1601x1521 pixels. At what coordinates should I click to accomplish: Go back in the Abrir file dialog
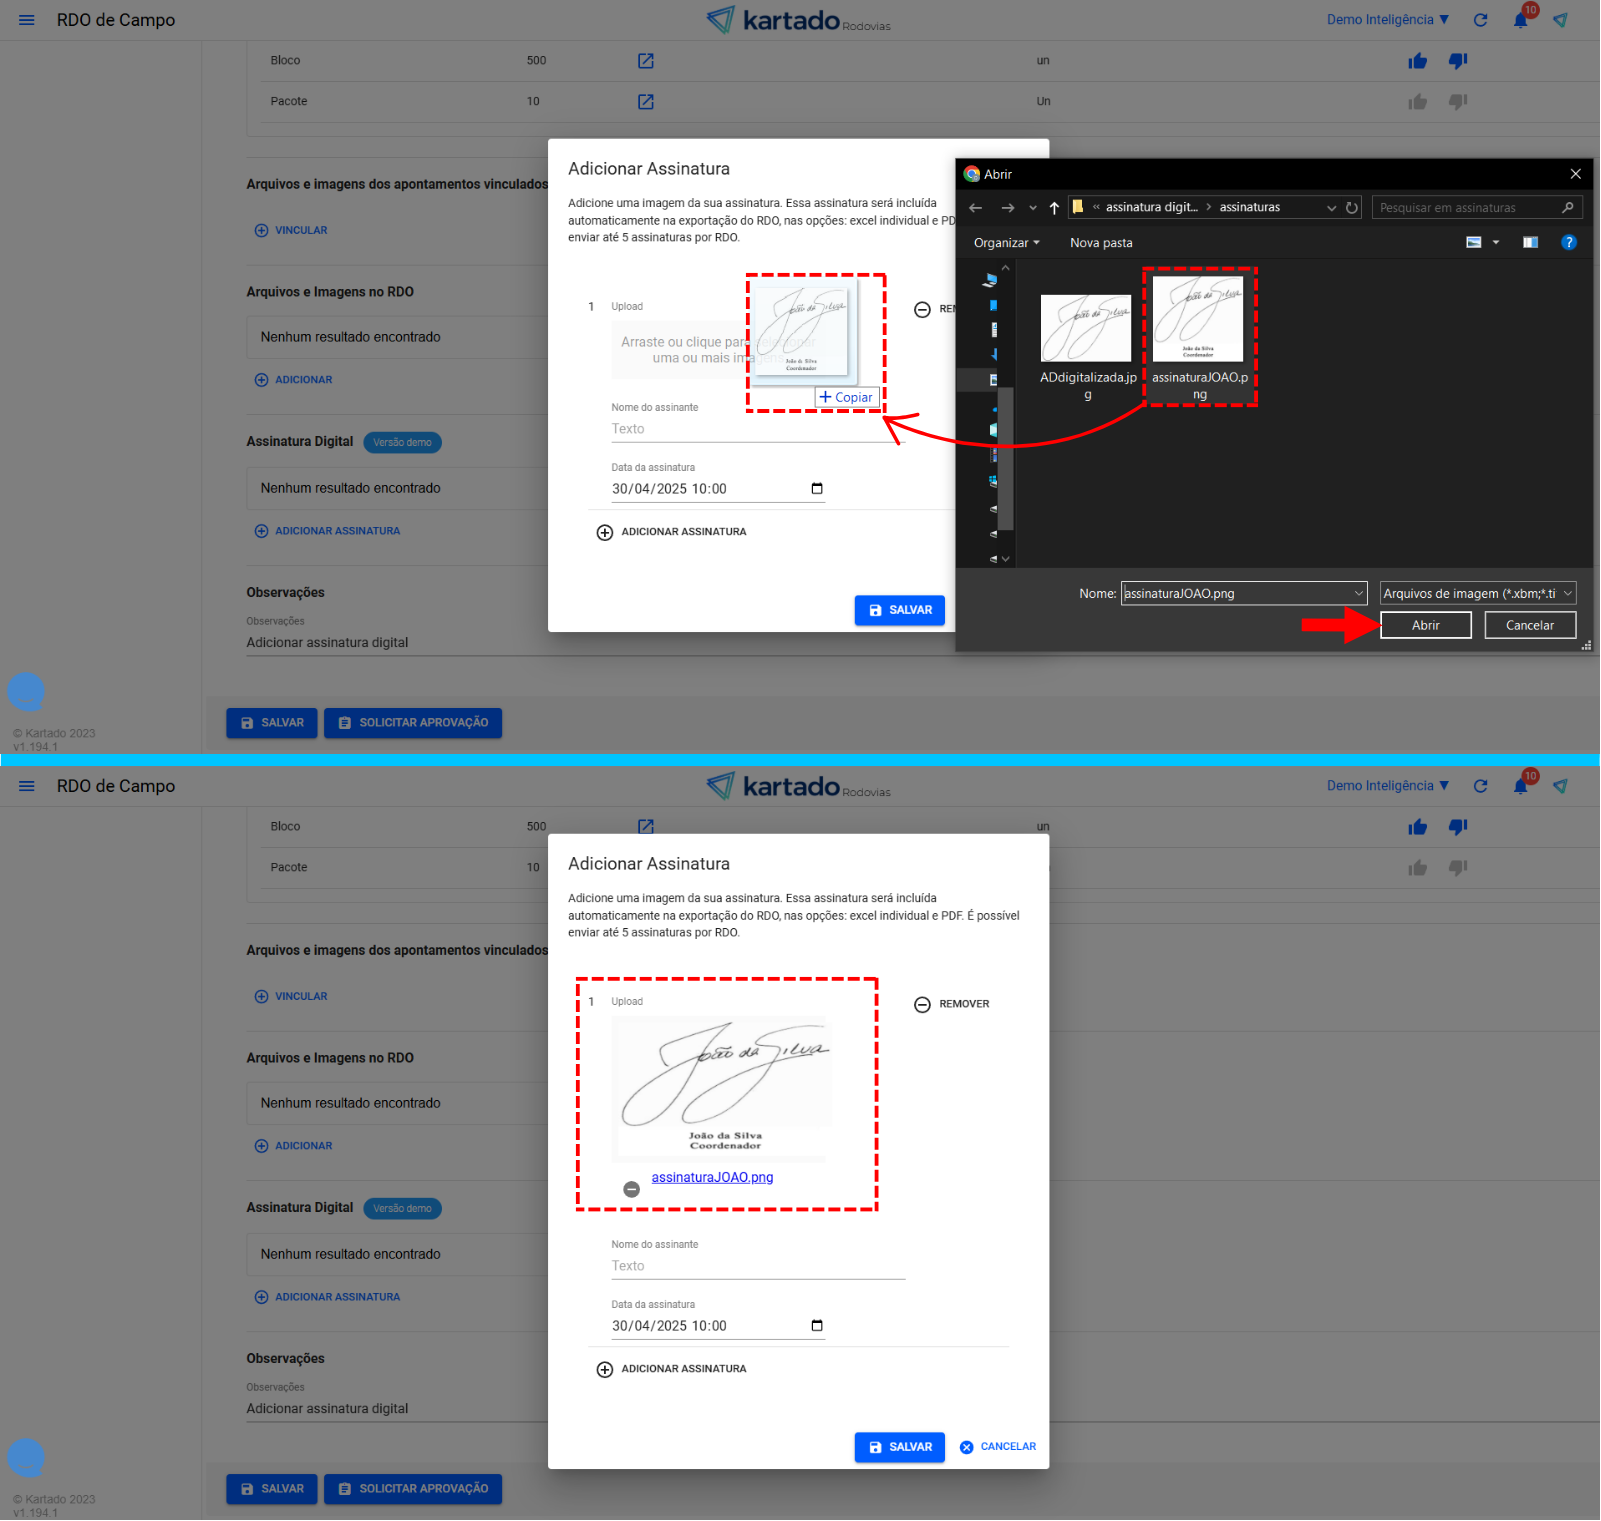pos(976,208)
